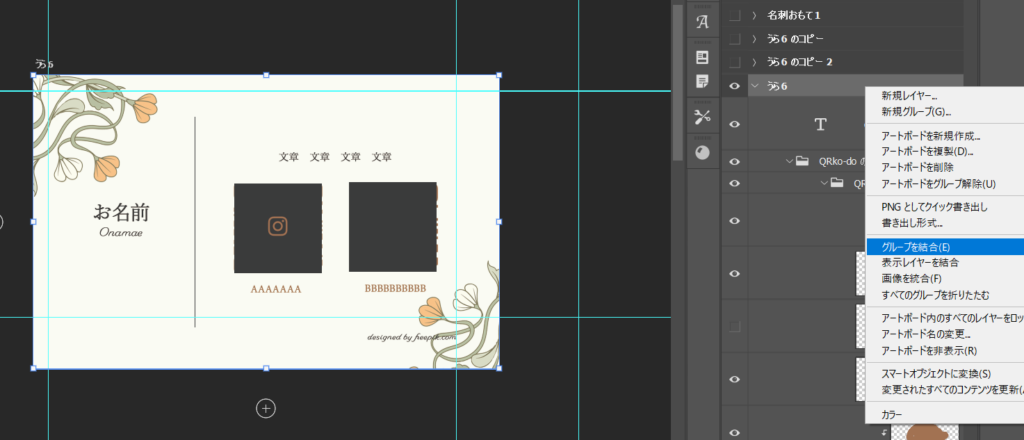Collapse the うら6 artboard
The width and height of the screenshot is (1024, 440).
click(755, 87)
